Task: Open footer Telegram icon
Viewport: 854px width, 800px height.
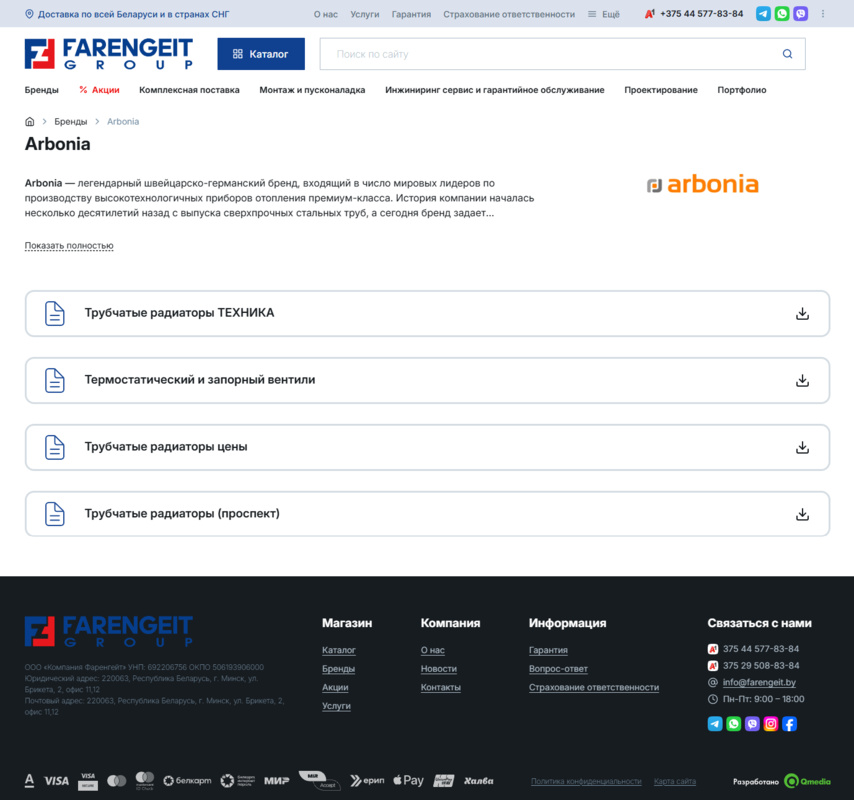Action: coord(715,724)
